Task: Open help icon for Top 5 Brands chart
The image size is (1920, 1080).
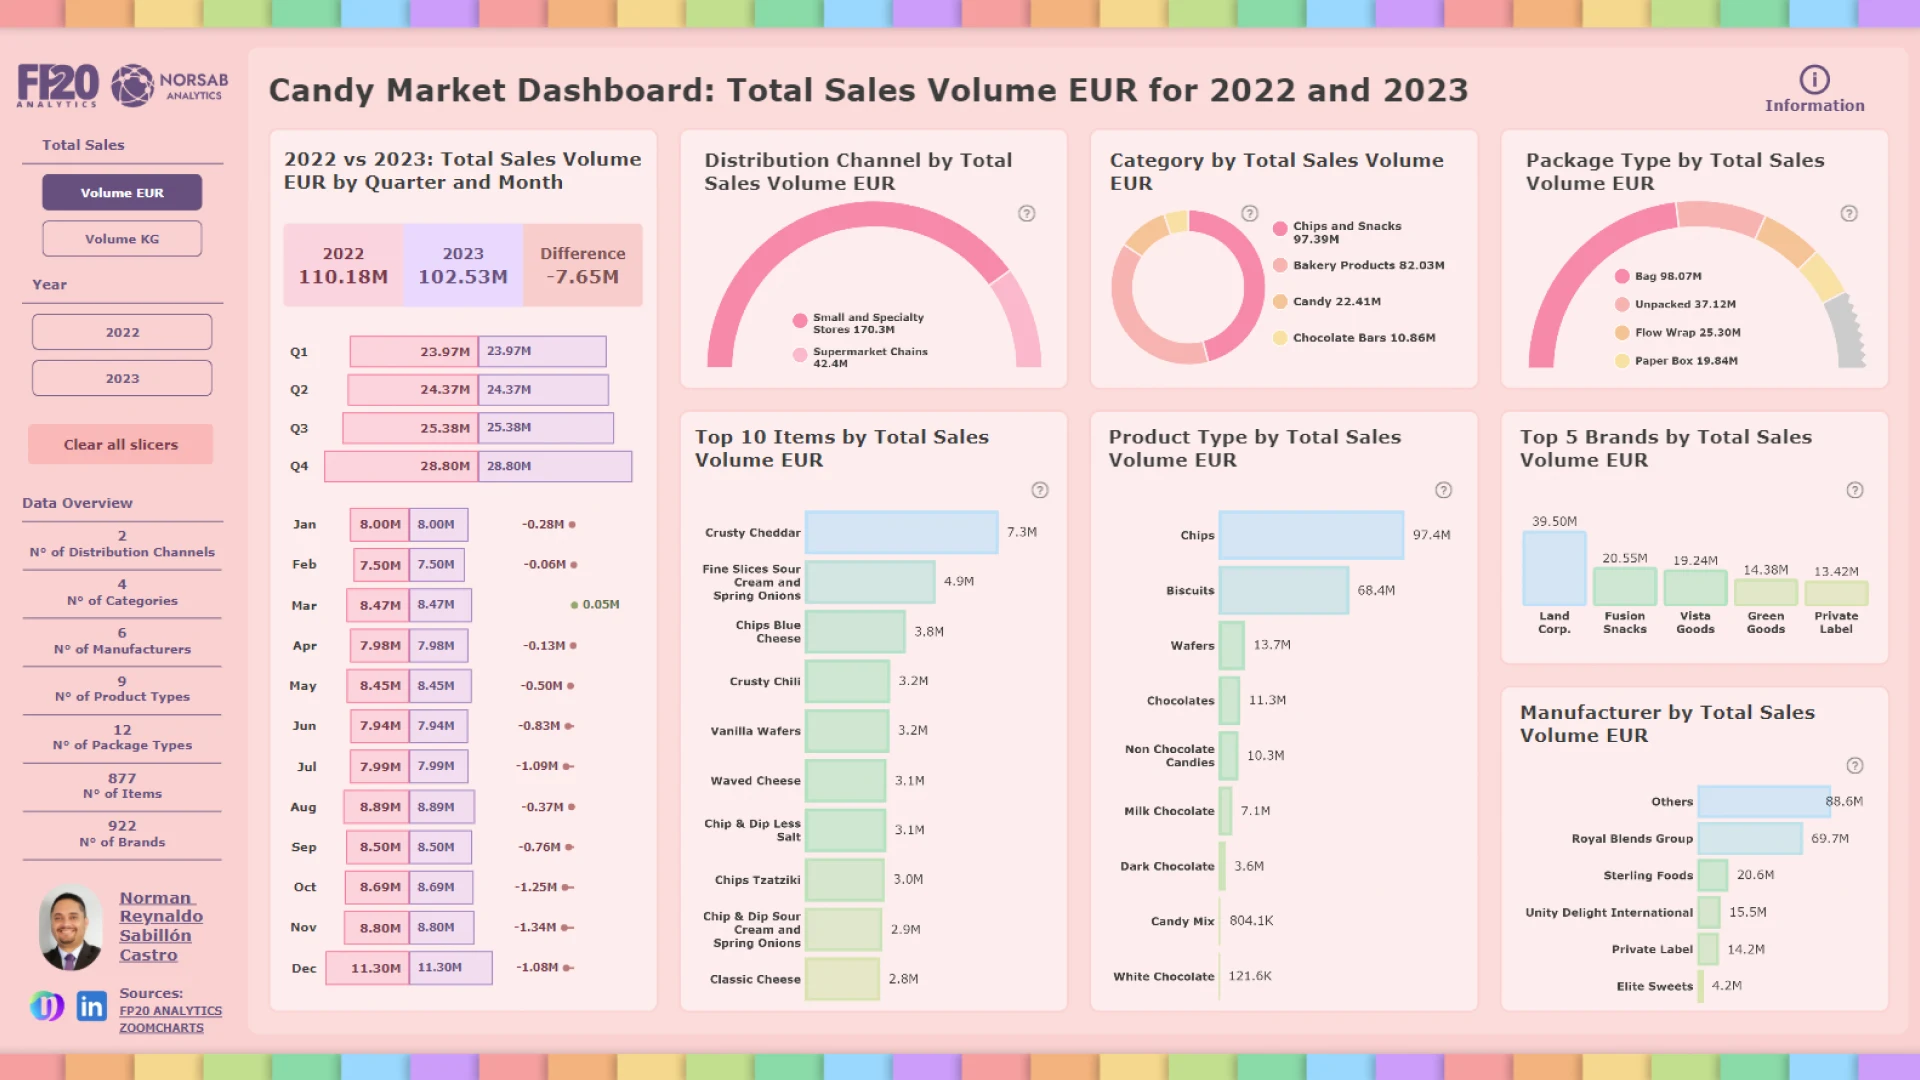Action: tap(1855, 490)
